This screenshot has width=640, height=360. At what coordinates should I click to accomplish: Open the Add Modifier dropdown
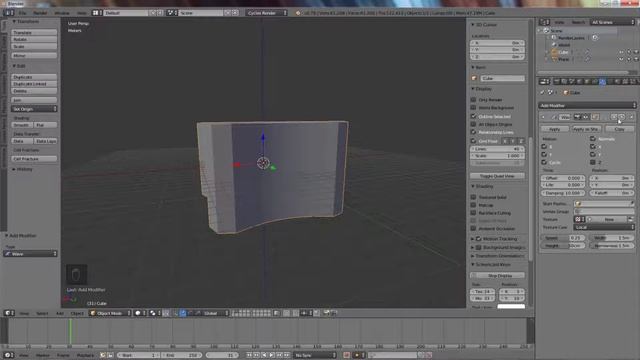click(587, 105)
